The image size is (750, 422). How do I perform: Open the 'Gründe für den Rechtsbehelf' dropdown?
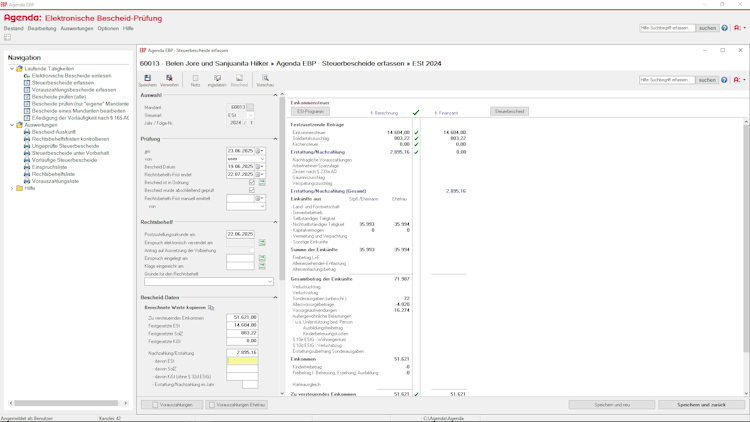270,282
